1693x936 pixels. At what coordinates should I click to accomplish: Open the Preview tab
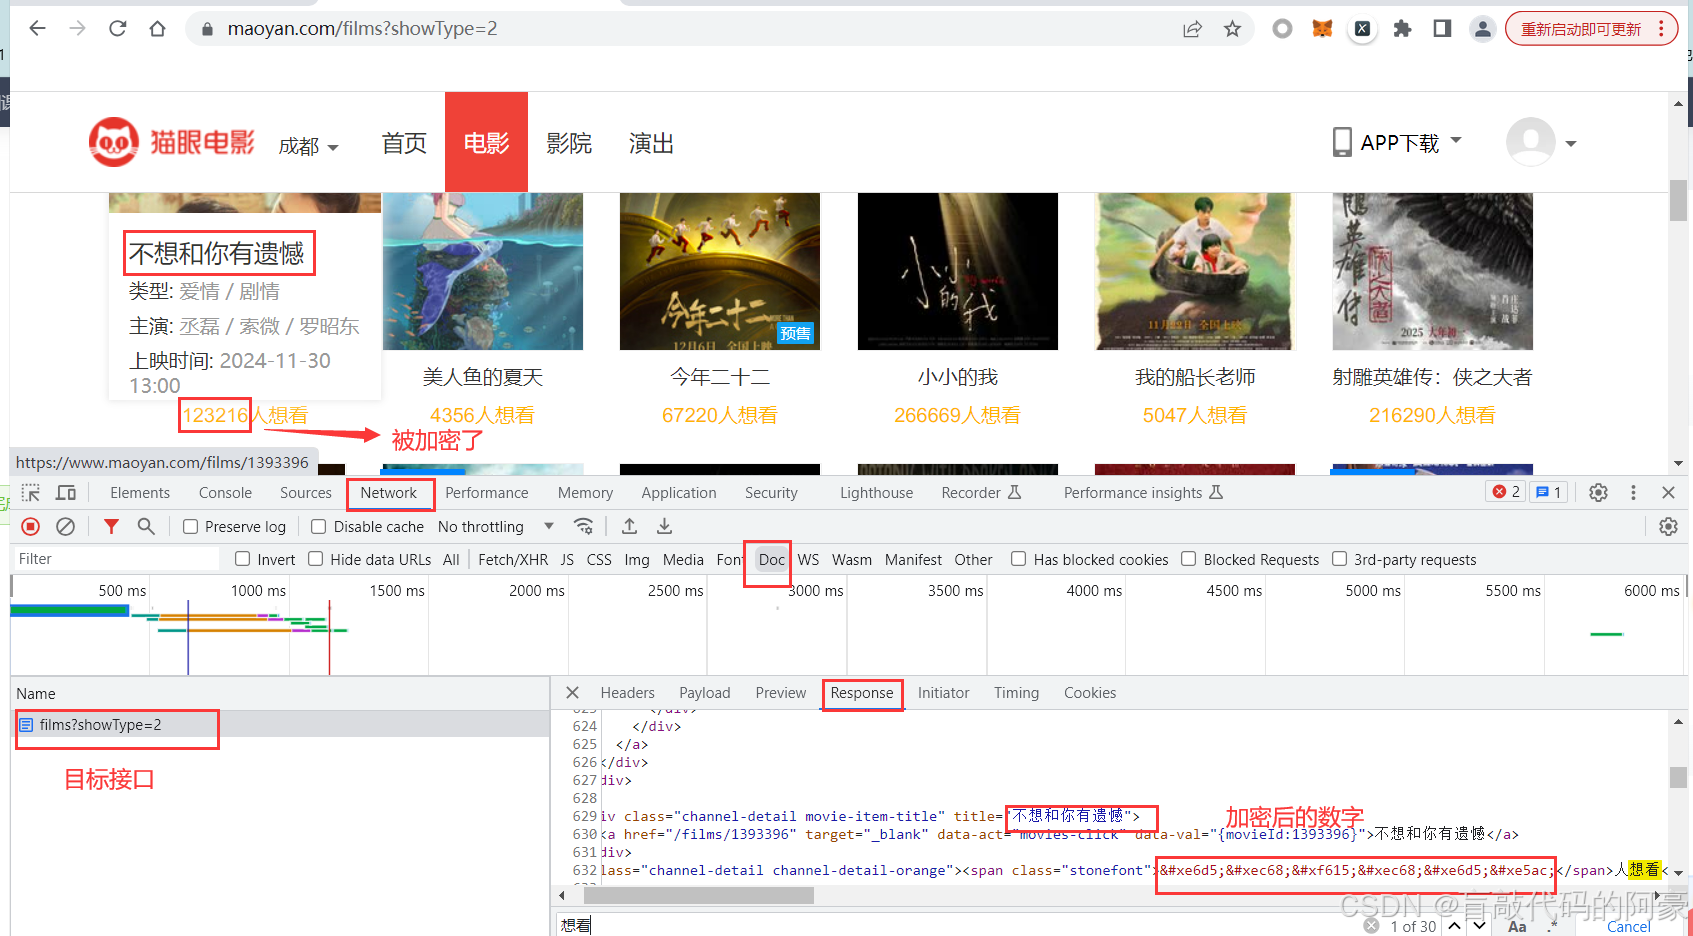[781, 693]
